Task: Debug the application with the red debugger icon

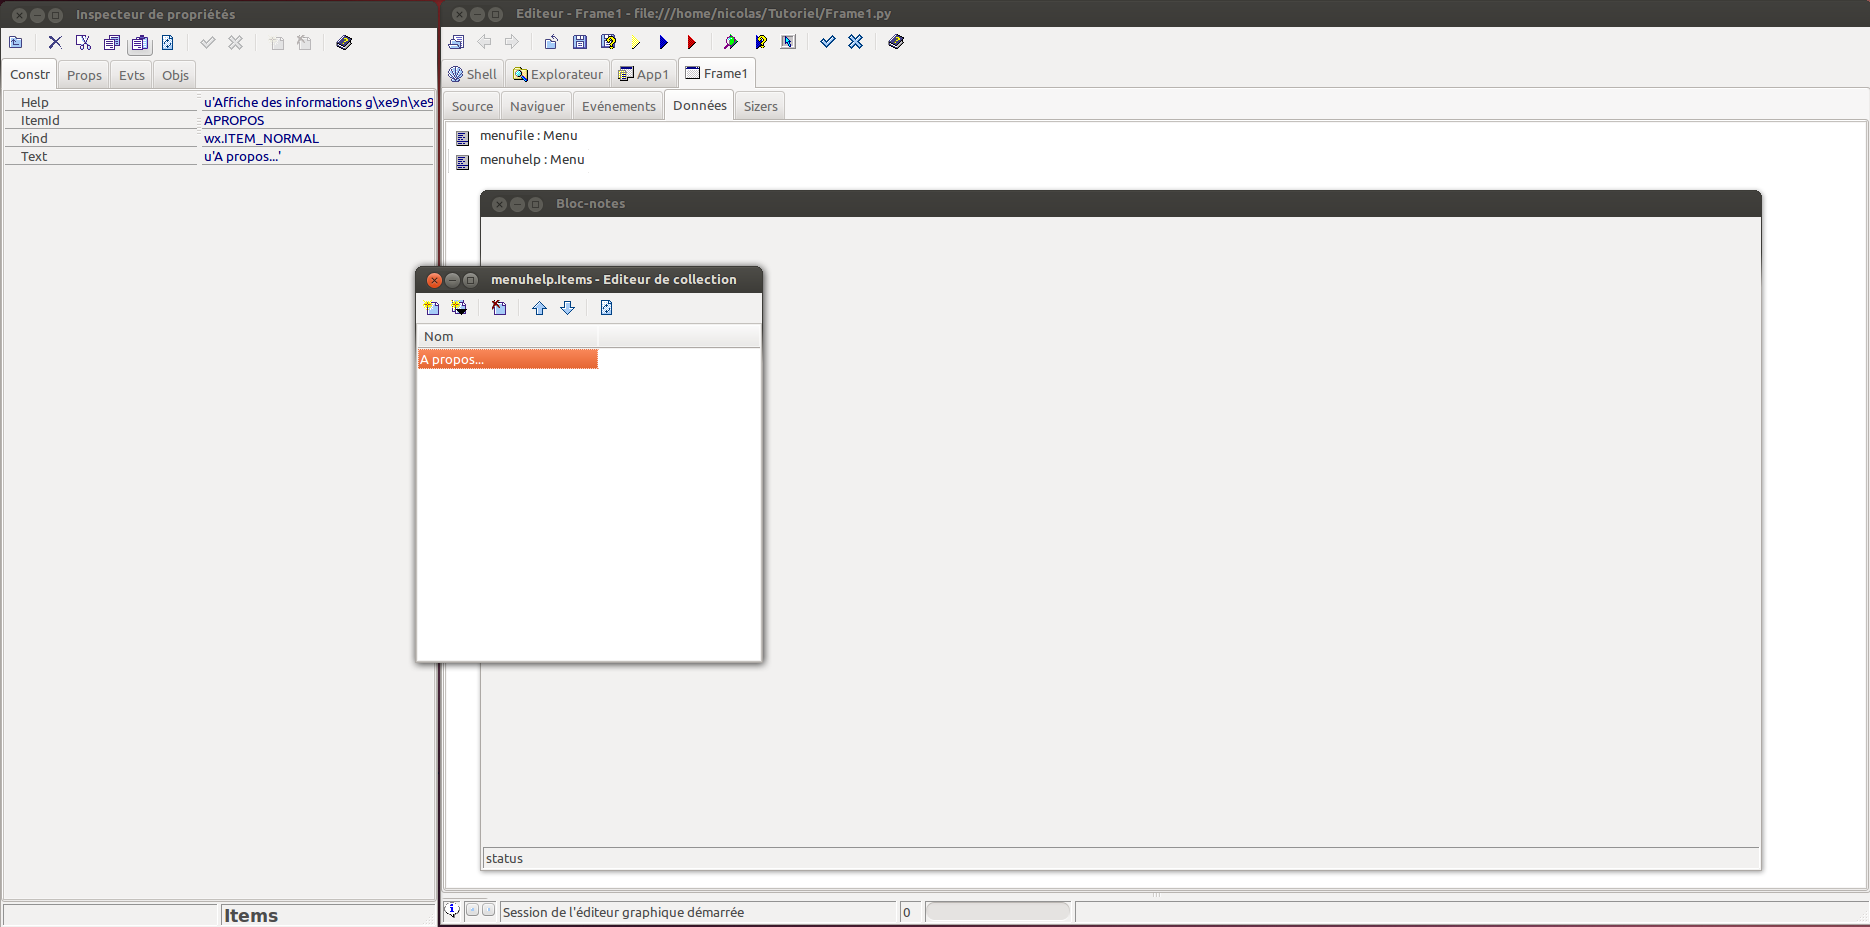Action: (691, 42)
